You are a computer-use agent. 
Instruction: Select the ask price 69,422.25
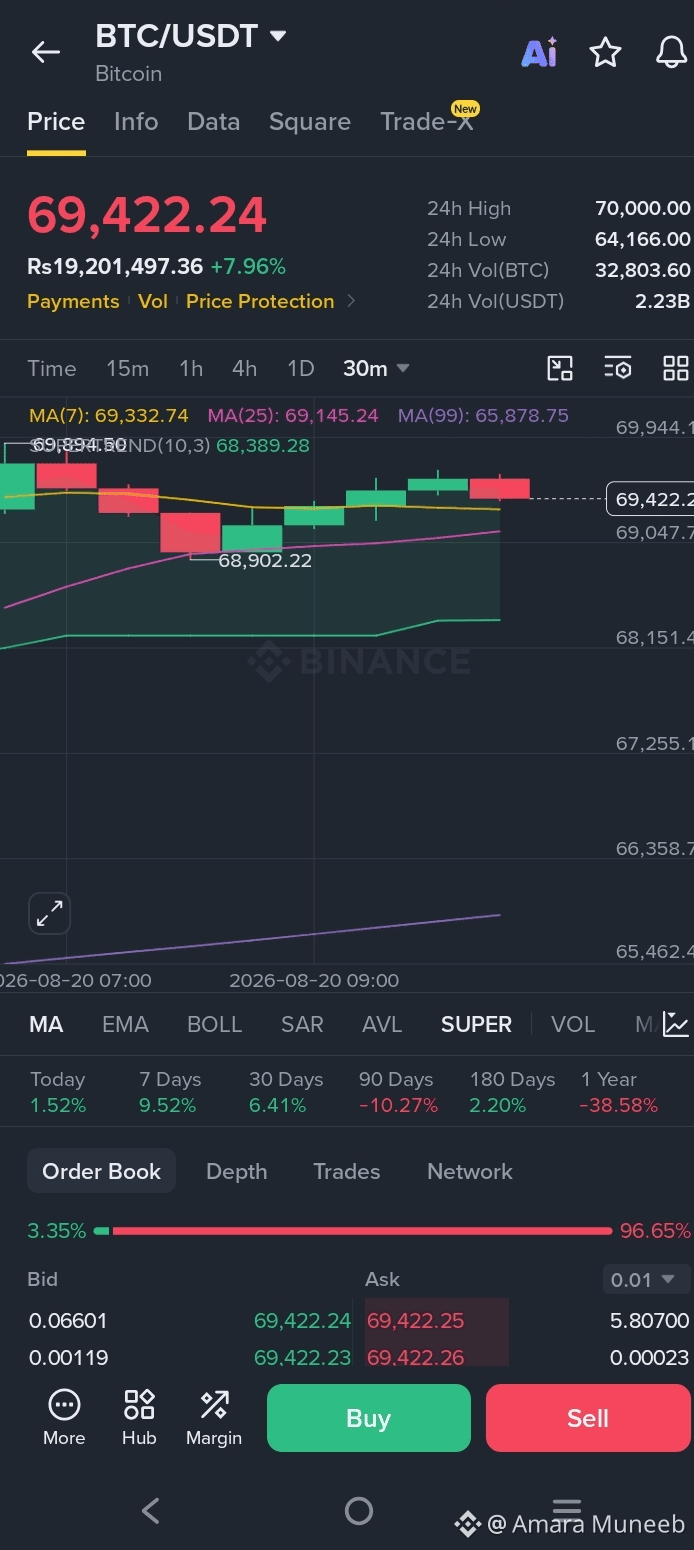(416, 1320)
